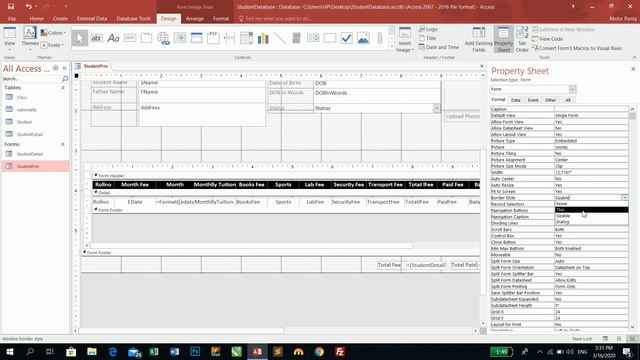Choose the Select pointer tool in Controls
Screen dimensions: 640x360
[80, 38]
